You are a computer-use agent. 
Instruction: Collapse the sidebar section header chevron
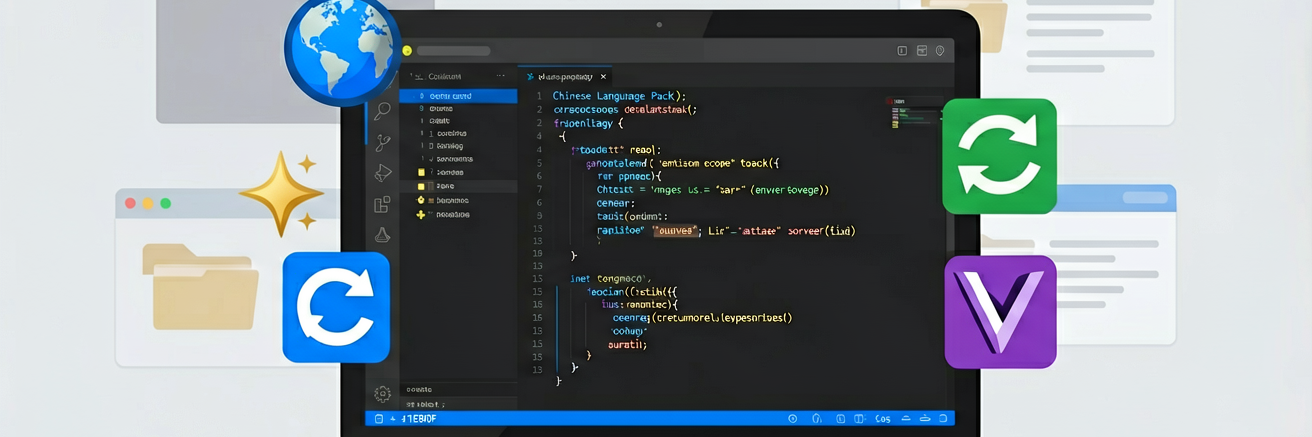[411, 77]
